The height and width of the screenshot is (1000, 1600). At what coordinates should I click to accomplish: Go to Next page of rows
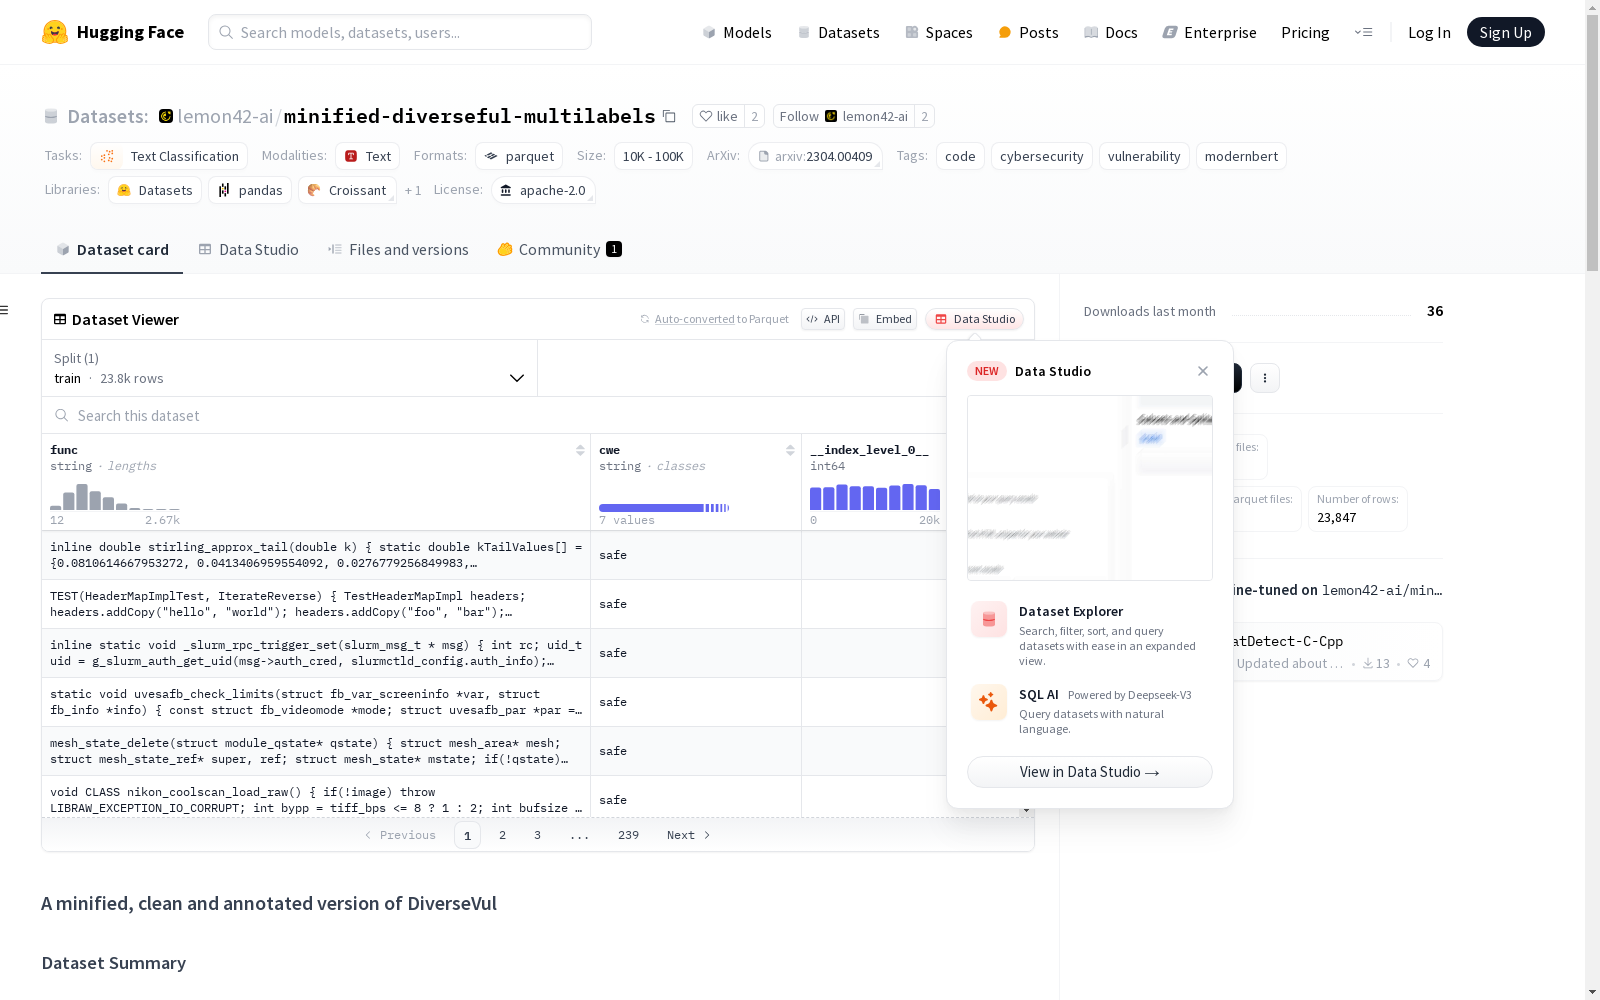pos(688,835)
